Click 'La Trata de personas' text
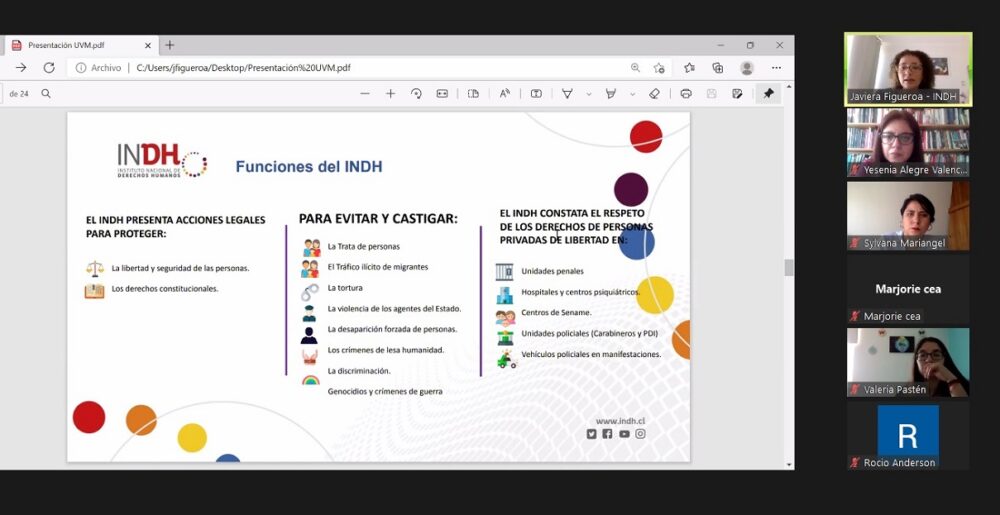 (364, 246)
